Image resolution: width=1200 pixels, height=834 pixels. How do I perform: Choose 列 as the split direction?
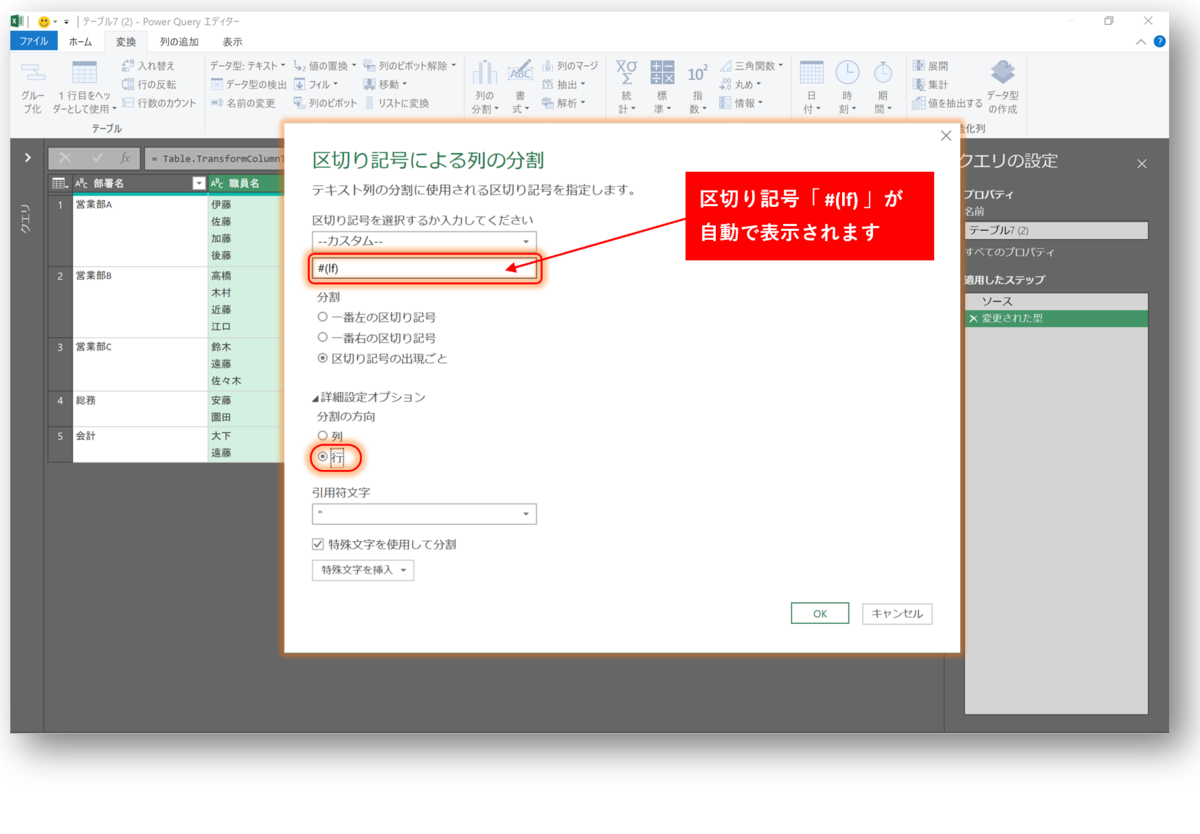[322, 436]
